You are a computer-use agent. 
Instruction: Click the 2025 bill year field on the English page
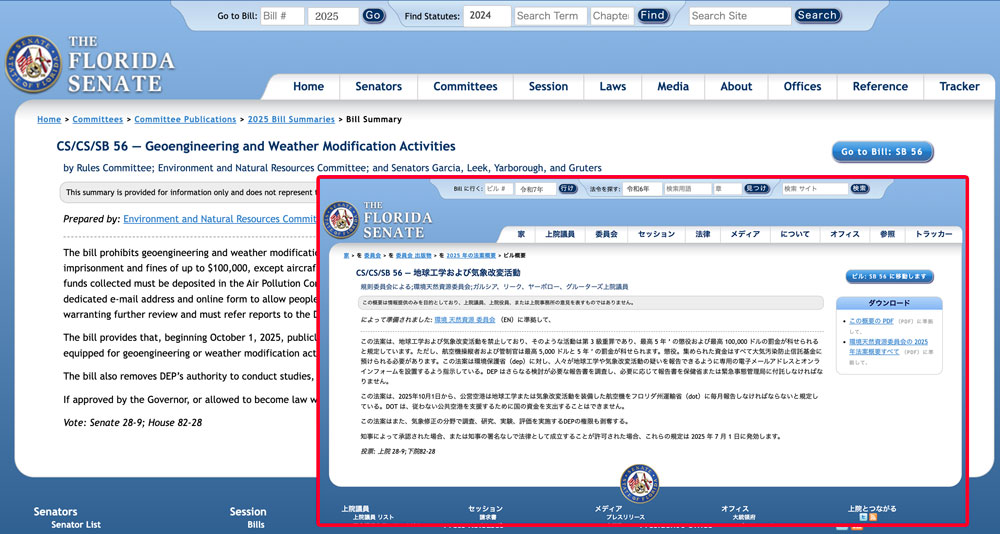click(333, 16)
